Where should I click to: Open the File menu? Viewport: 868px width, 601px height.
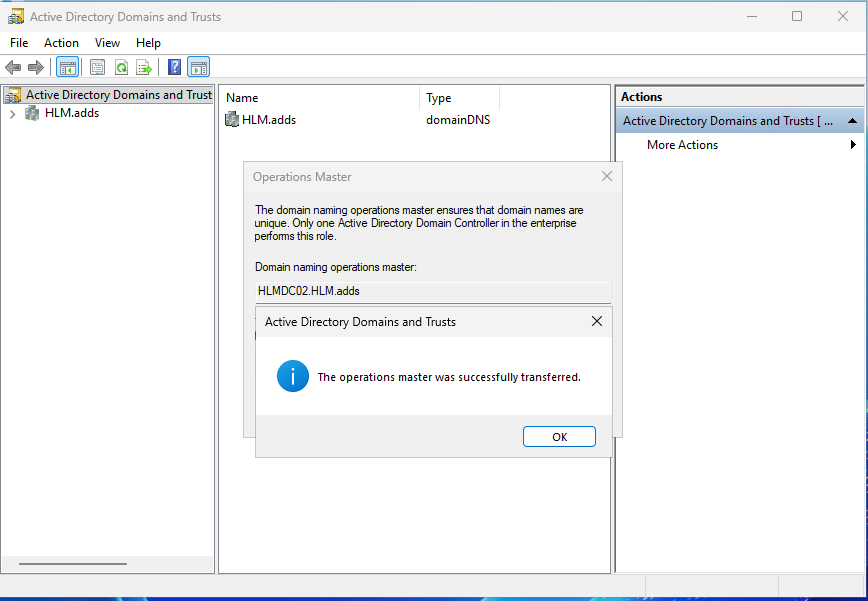click(x=19, y=43)
